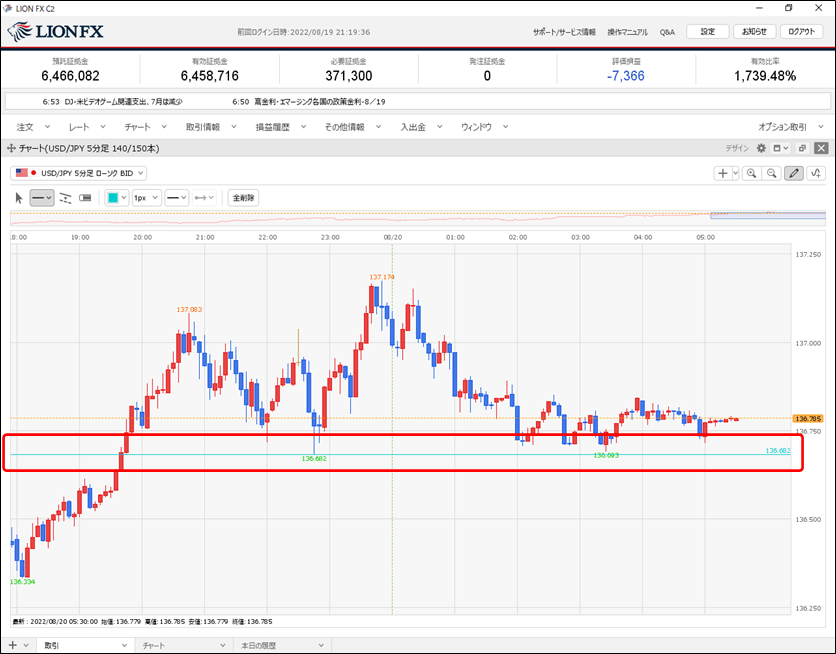
Task: Click the eraser tool icon
Action: click(x=85, y=198)
